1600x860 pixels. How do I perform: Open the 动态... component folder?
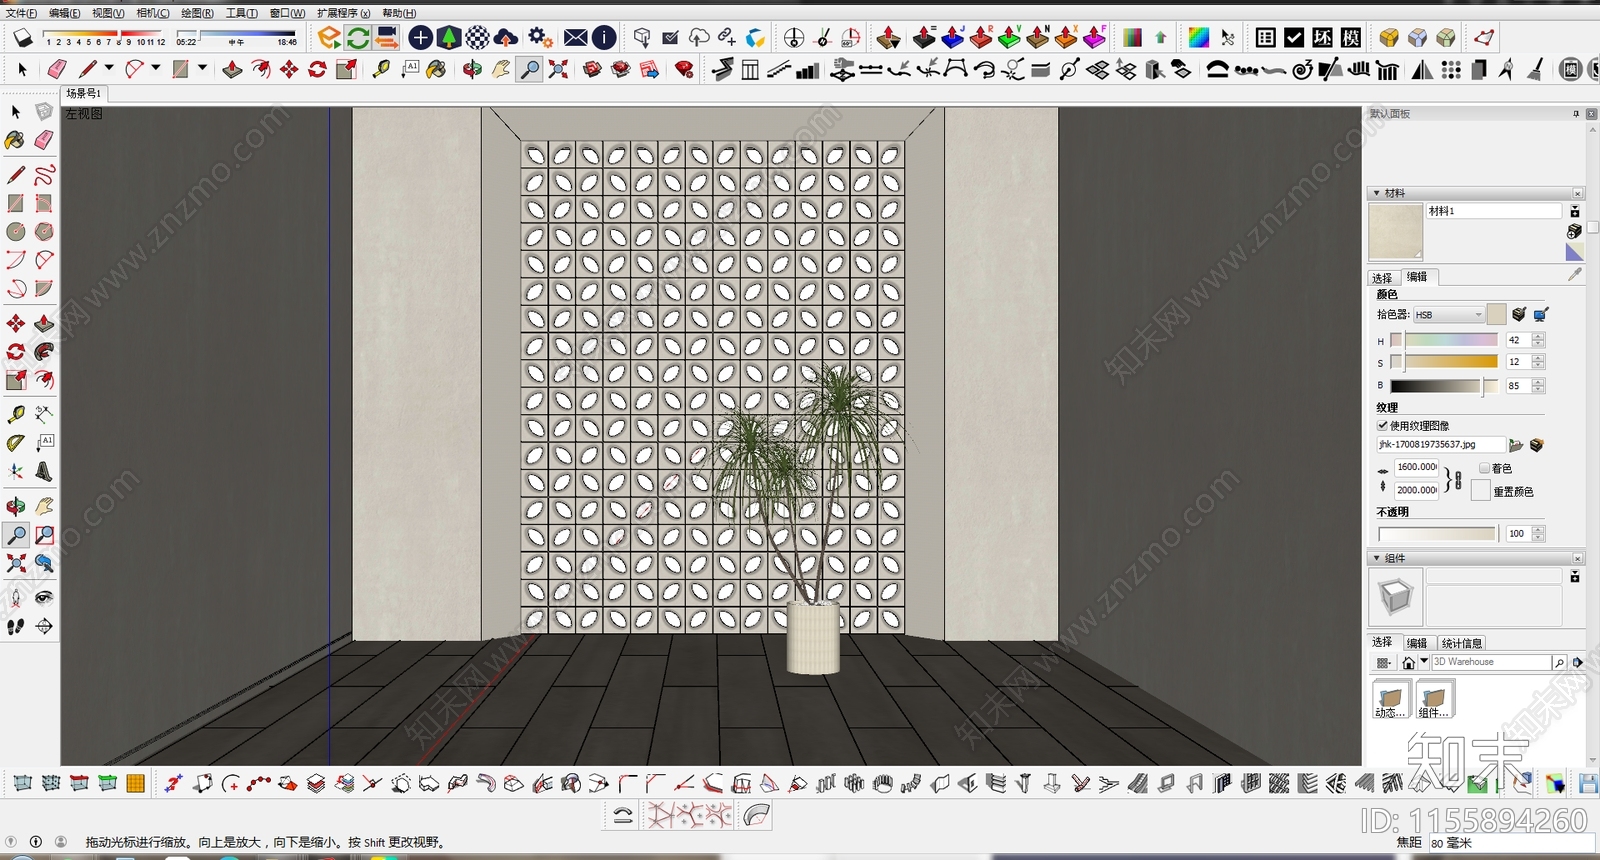pyautogui.click(x=1391, y=699)
